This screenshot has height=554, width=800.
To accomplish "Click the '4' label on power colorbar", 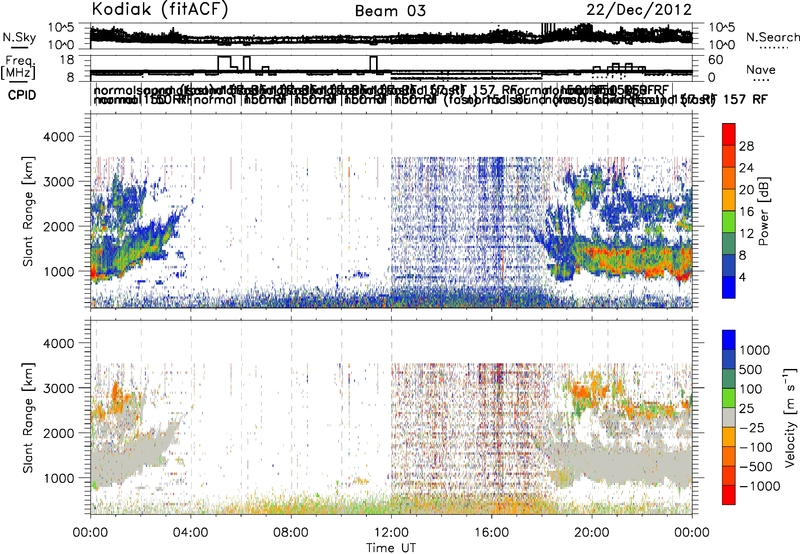I will pyautogui.click(x=742, y=277).
